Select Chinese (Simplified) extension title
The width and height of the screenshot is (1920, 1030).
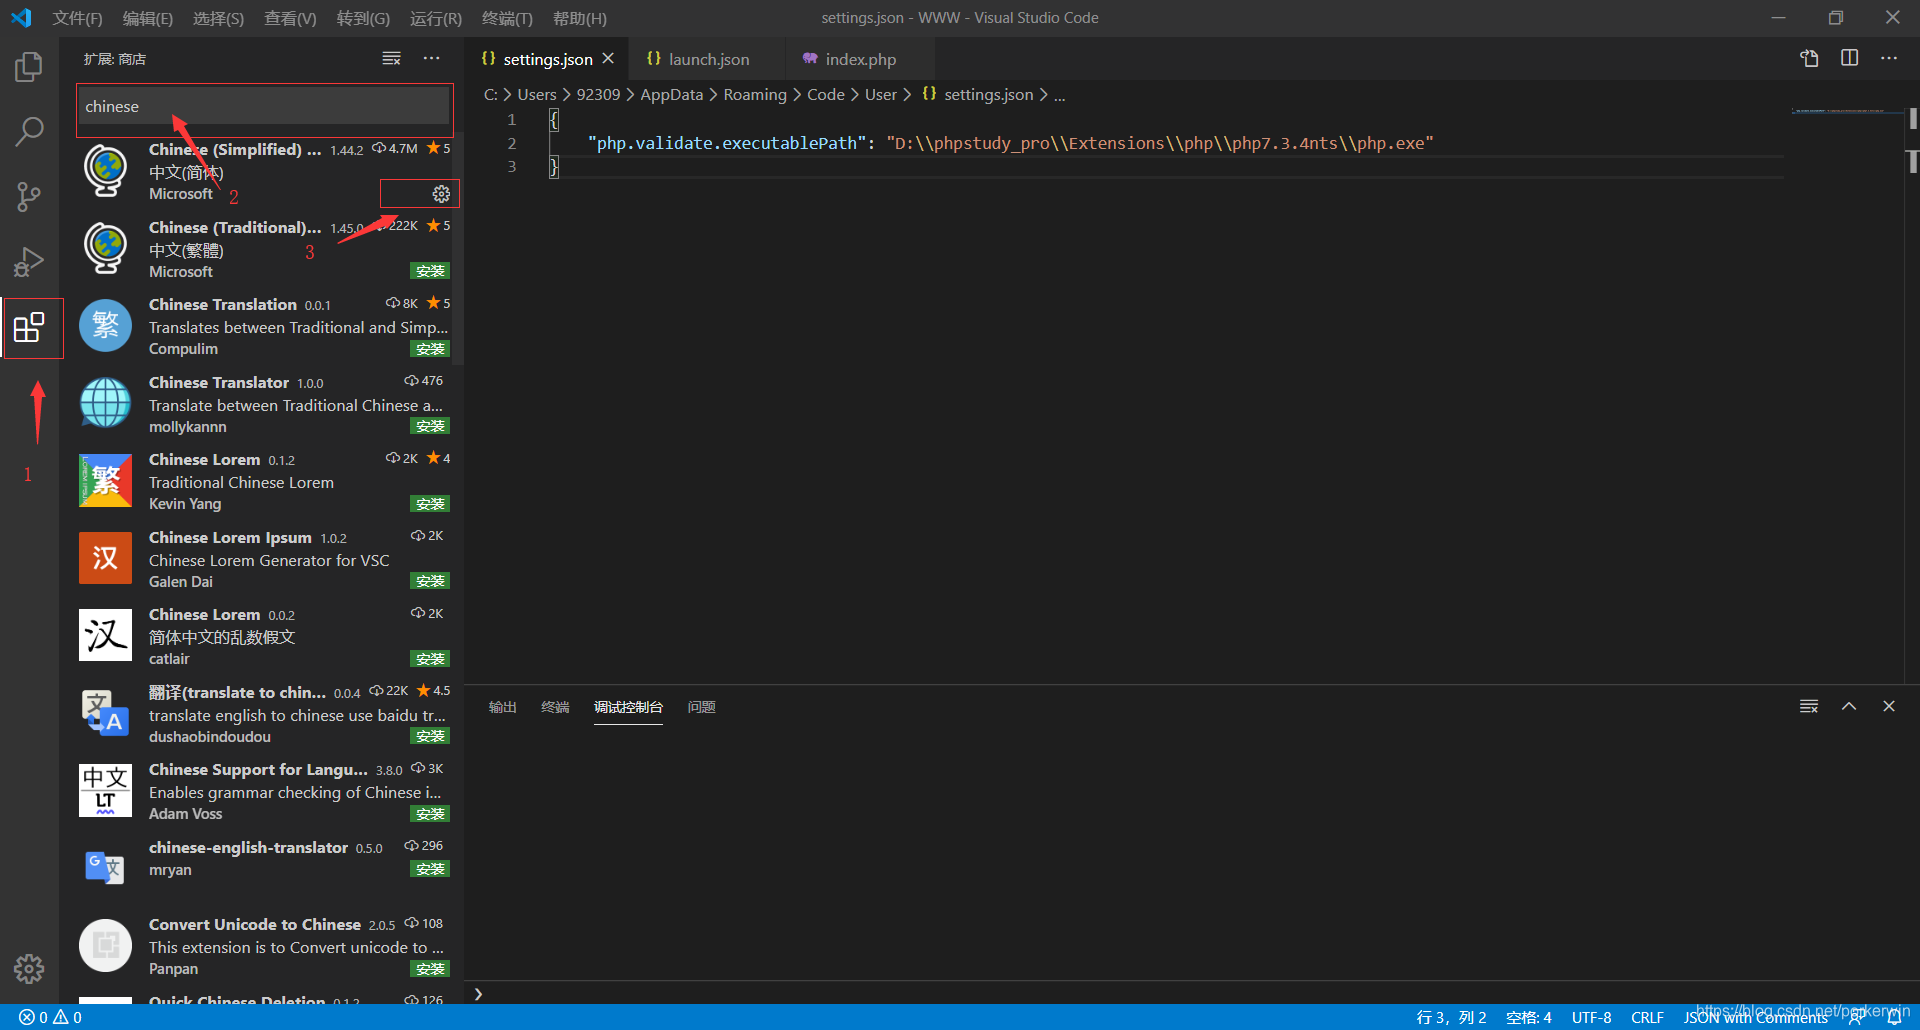pos(235,149)
